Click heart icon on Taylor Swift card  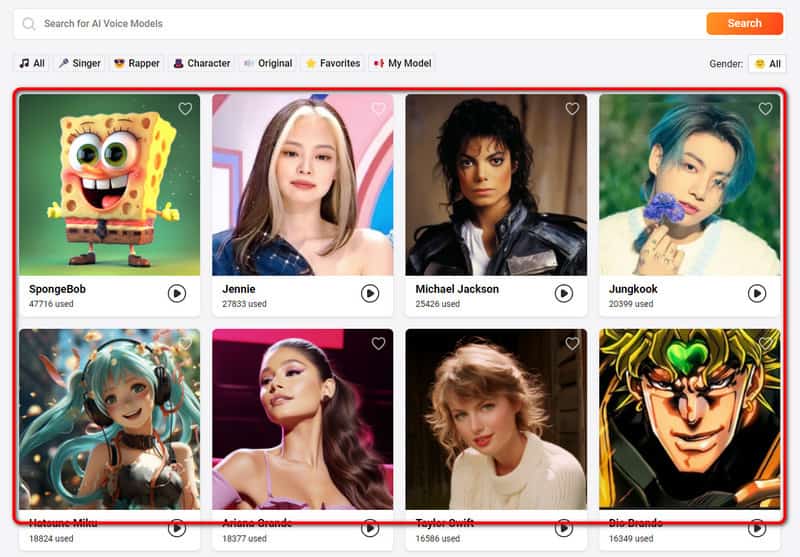pyautogui.click(x=572, y=343)
